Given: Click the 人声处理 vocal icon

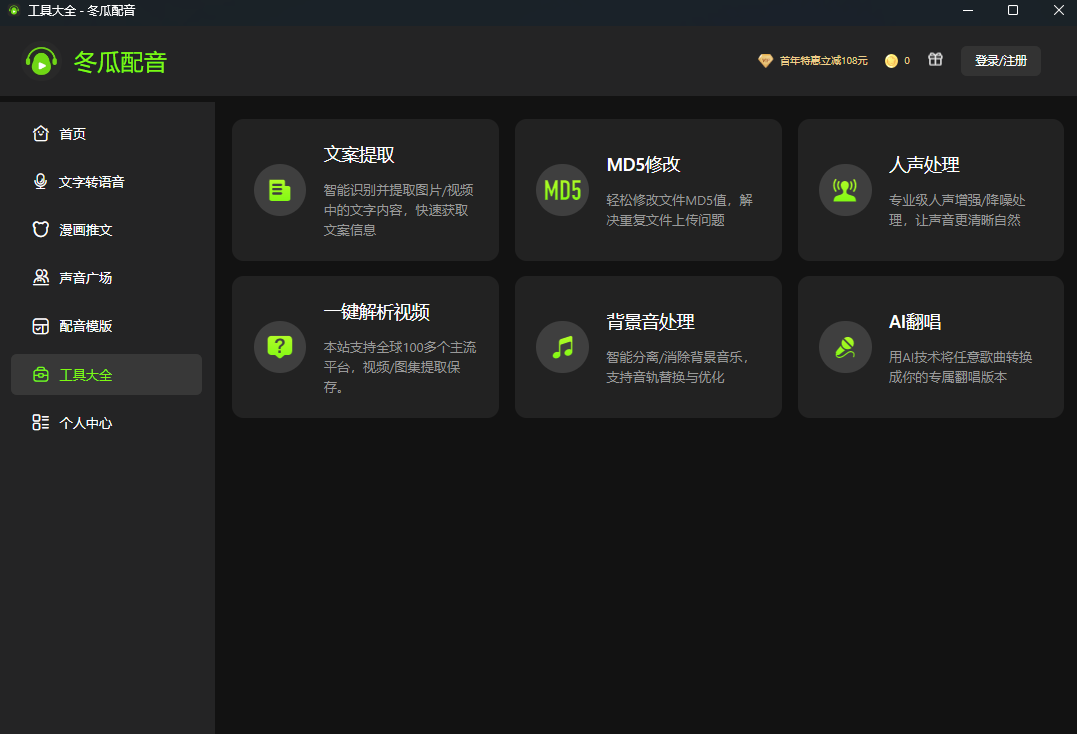Looking at the screenshot, I should click(845, 190).
